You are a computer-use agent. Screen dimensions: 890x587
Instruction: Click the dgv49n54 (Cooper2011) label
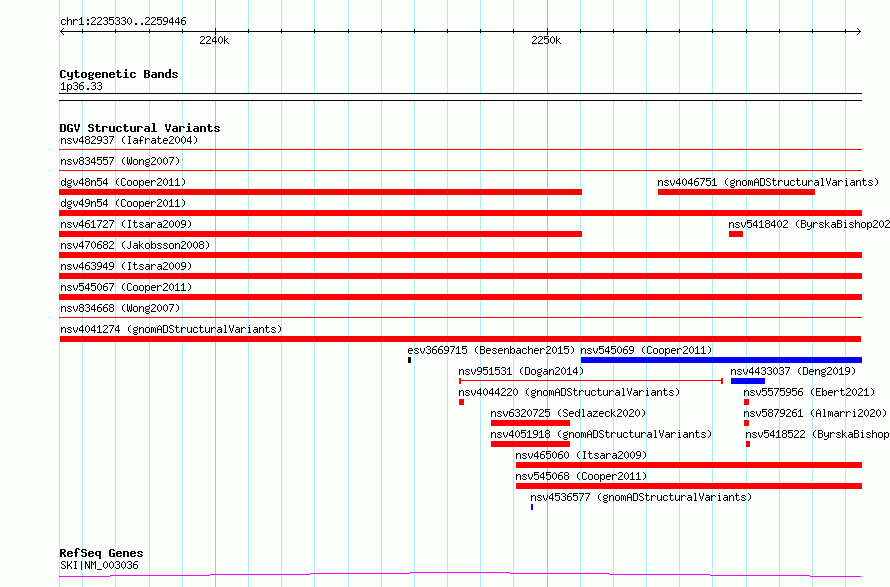[x=123, y=203]
